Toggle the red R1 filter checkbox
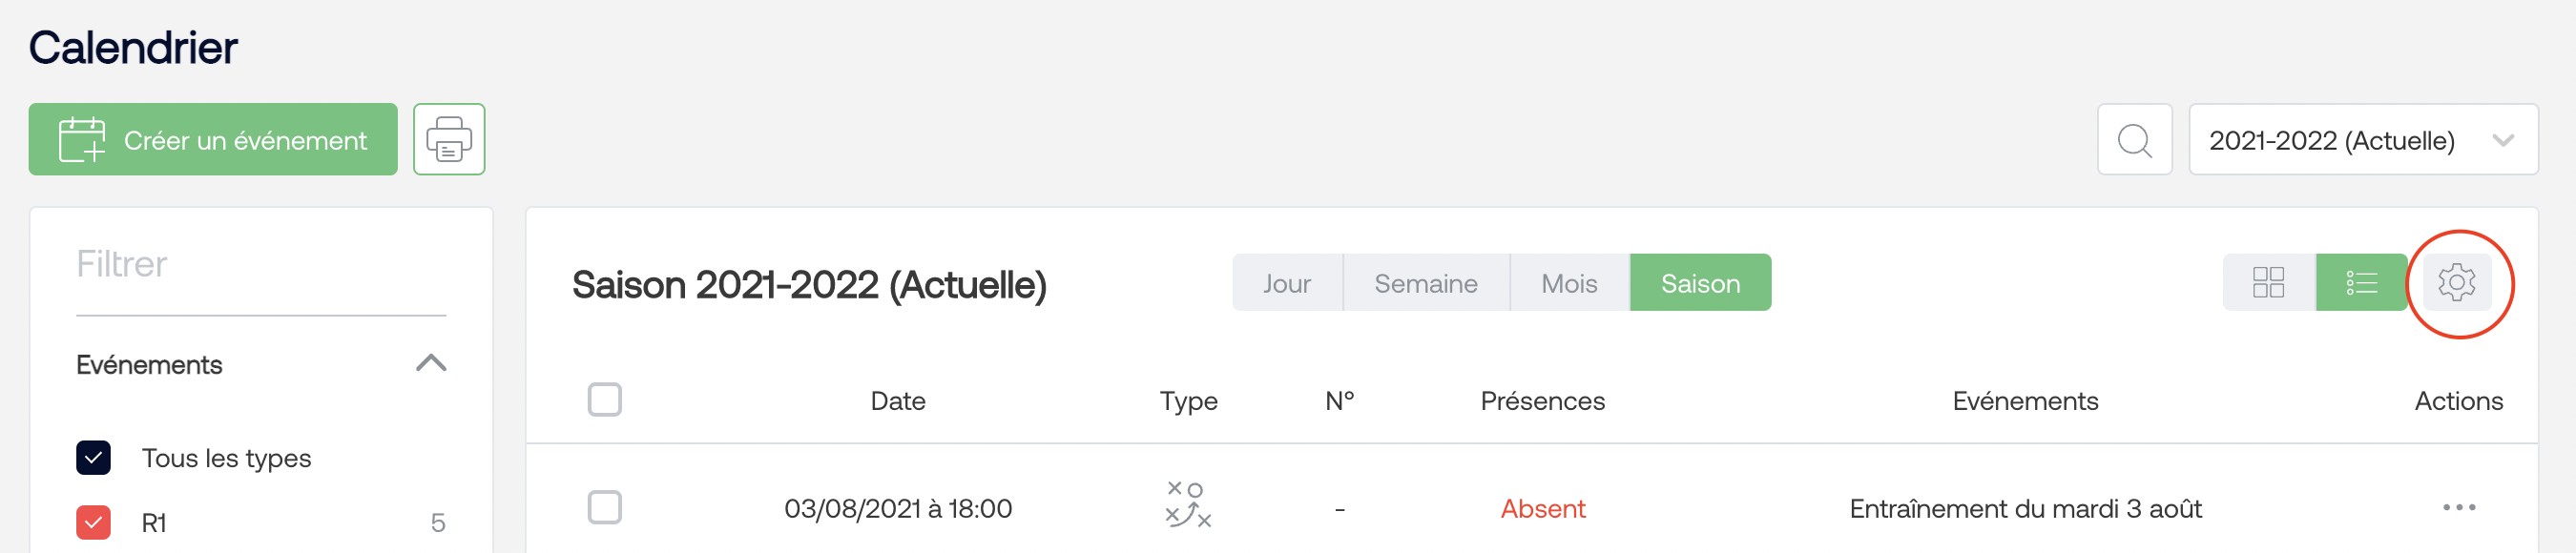The width and height of the screenshot is (2576, 553). tap(93, 522)
